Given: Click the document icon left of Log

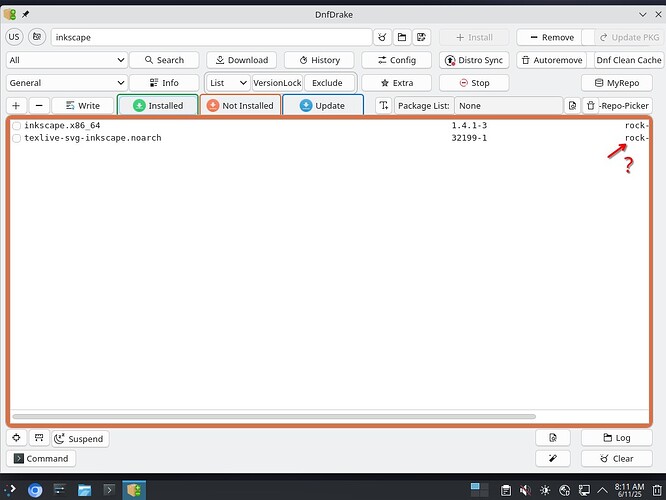Looking at the screenshot, I should coord(553,438).
